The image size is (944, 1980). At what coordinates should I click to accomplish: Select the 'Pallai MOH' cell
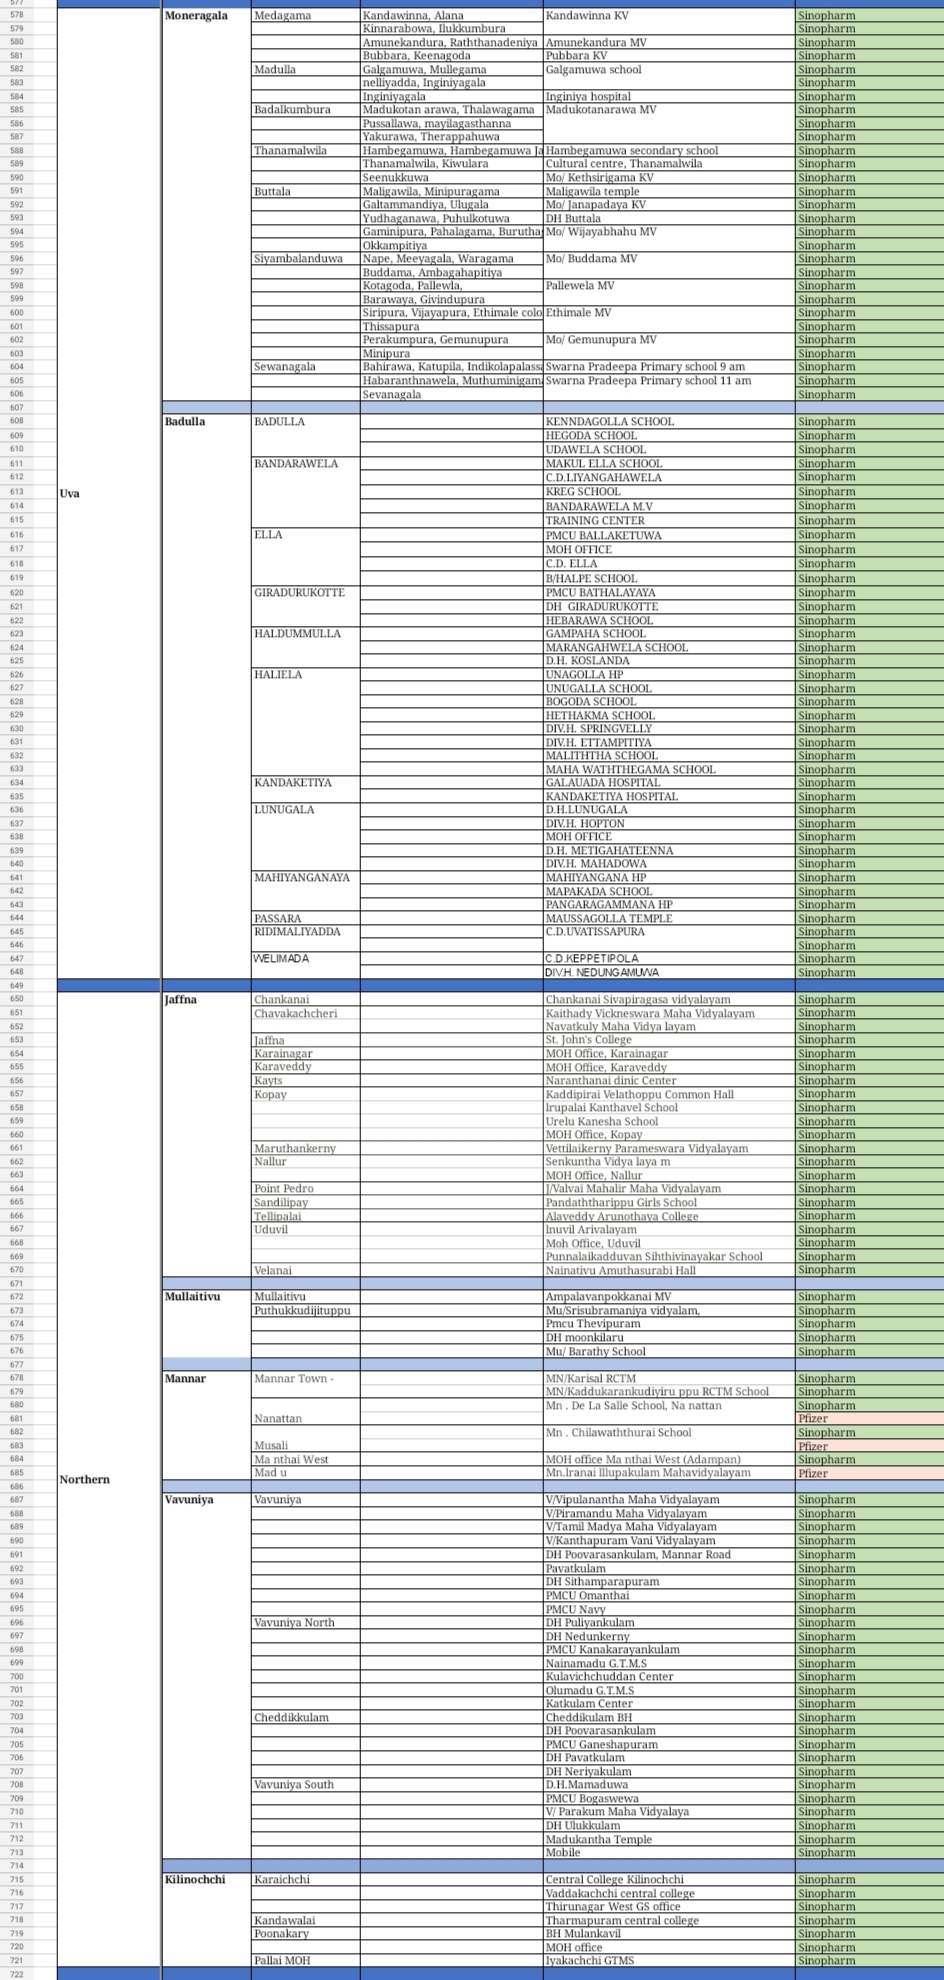pyautogui.click(x=305, y=1961)
